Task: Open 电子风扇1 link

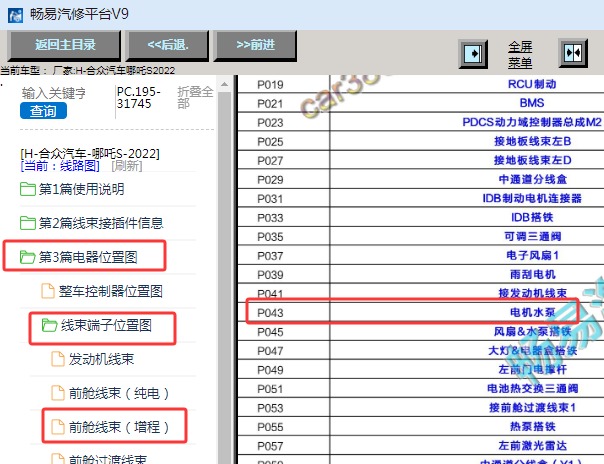Action: 532,255
